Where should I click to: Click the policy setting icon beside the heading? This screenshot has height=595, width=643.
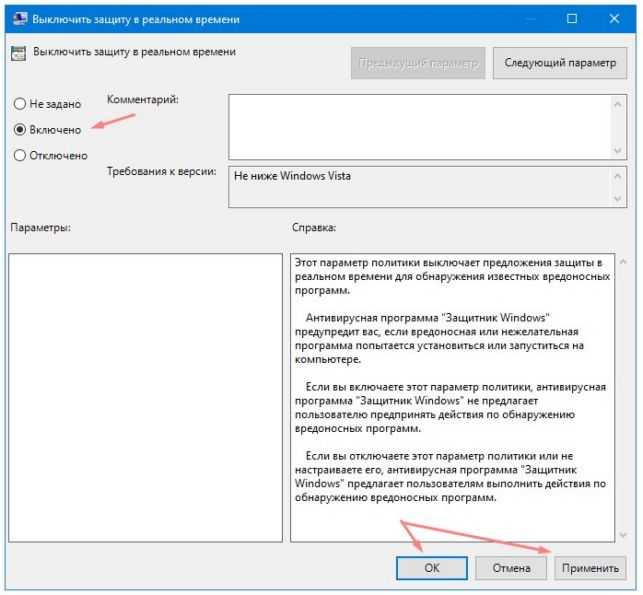coord(18,53)
